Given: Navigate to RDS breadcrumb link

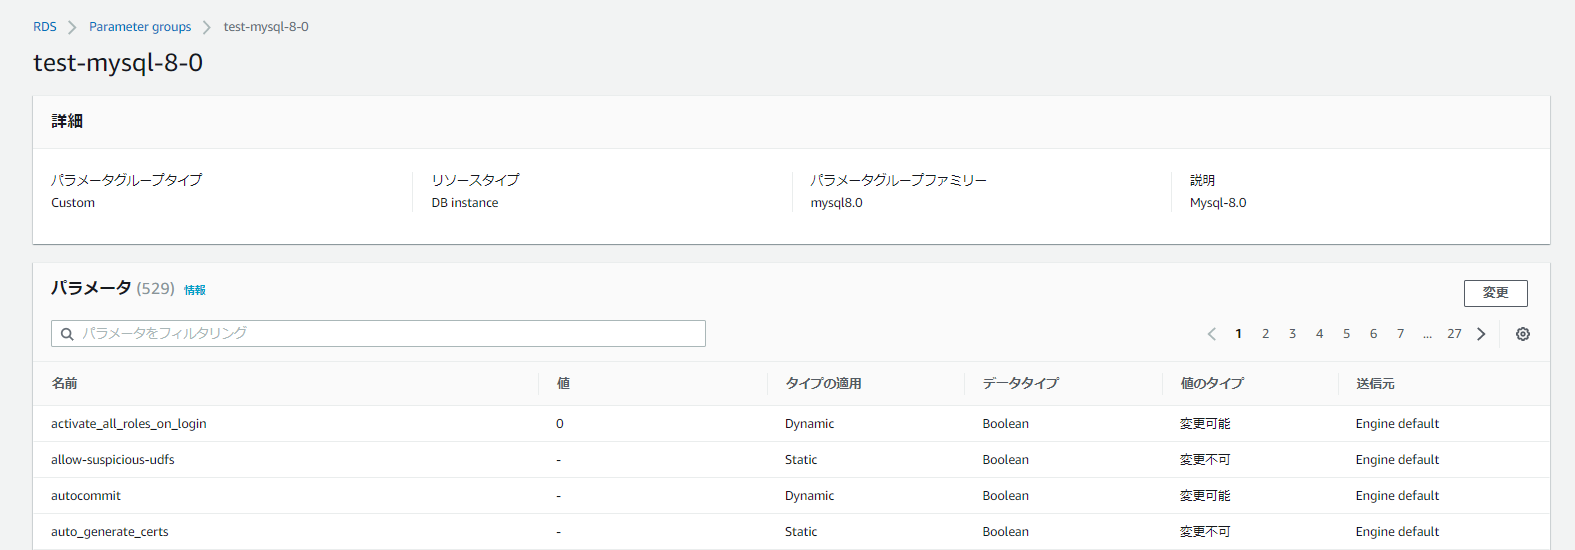Looking at the screenshot, I should point(45,27).
